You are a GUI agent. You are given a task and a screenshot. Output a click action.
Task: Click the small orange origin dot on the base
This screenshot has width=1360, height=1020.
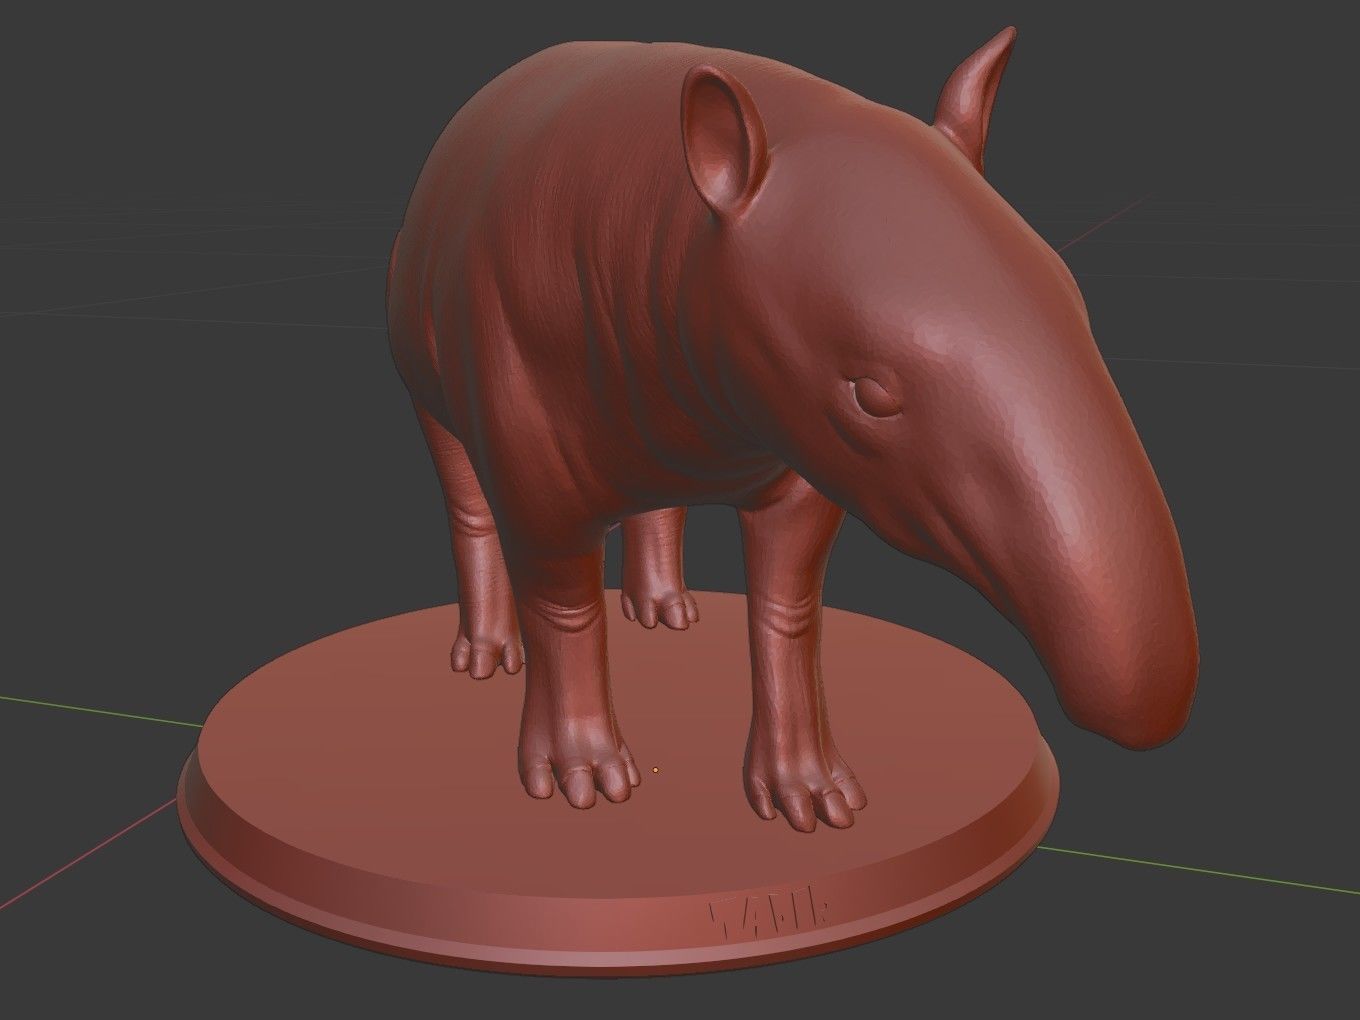[x=655, y=770]
